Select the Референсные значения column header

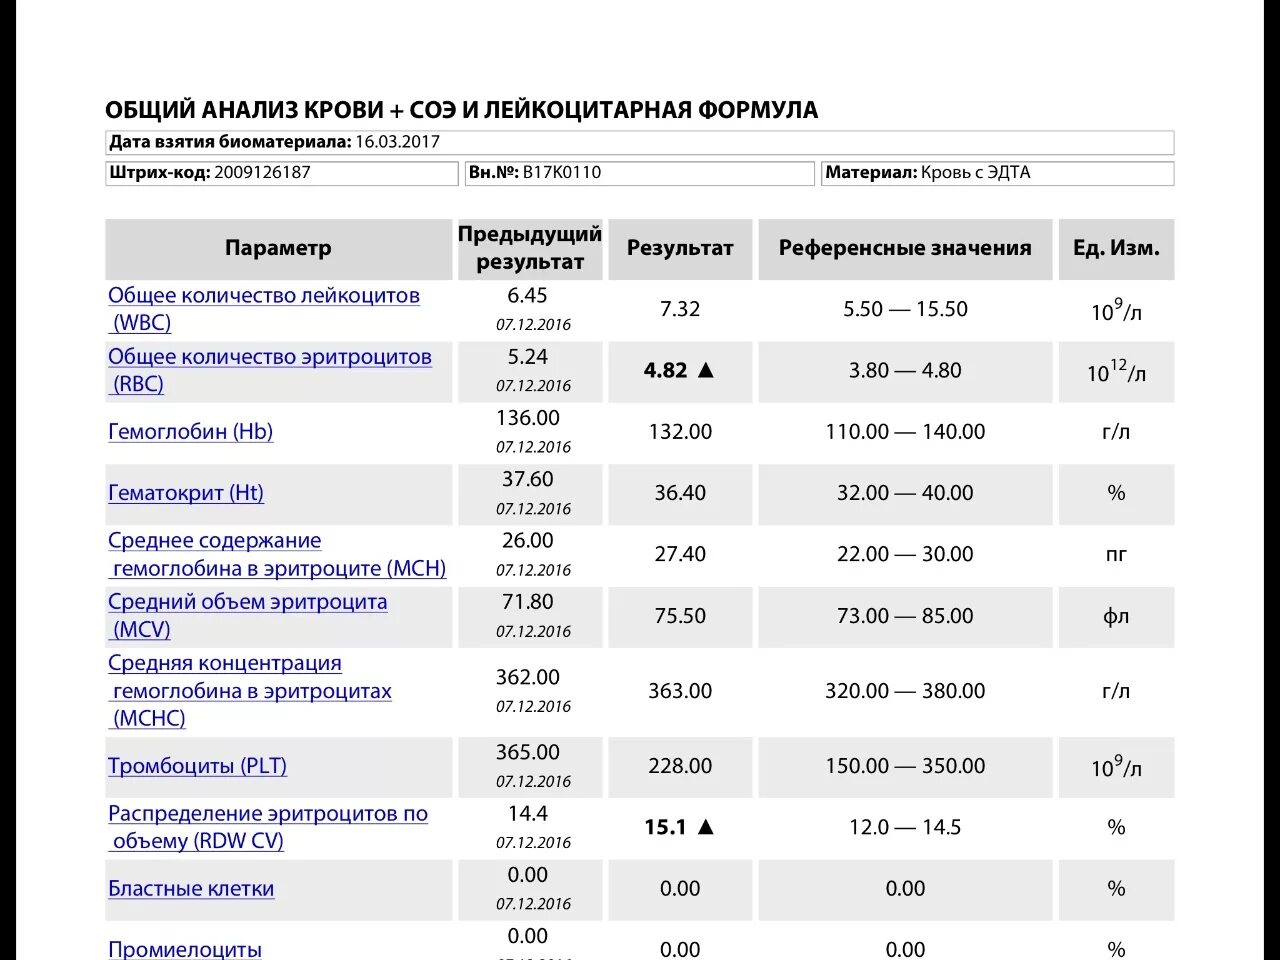(x=905, y=248)
